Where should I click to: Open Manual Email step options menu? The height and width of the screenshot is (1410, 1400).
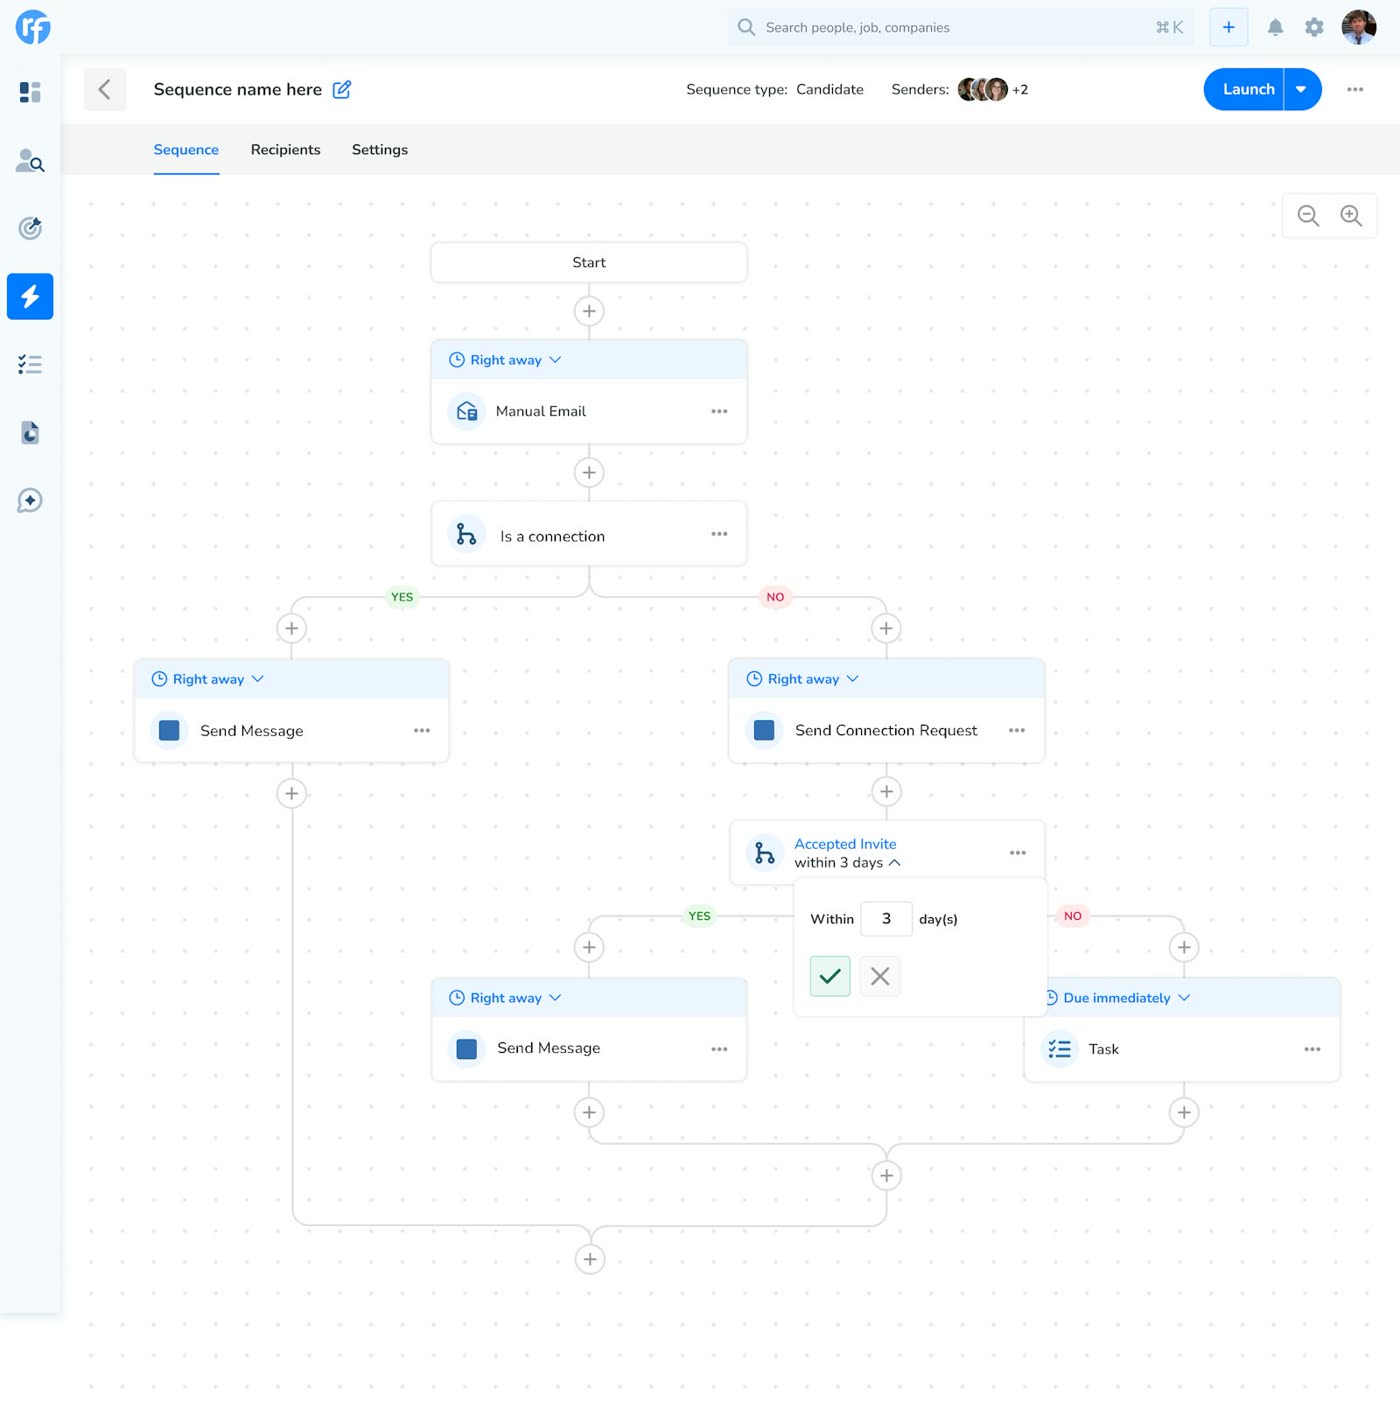click(x=719, y=411)
